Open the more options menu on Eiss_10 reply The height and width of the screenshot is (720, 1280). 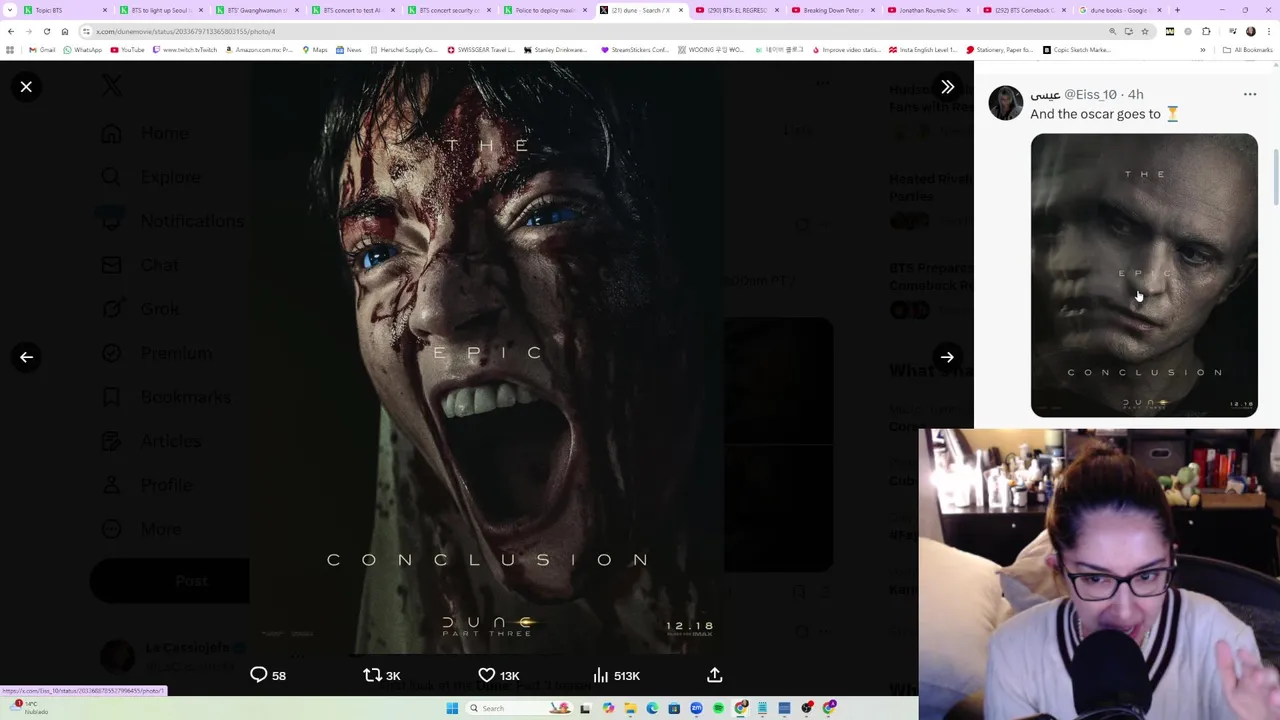pyautogui.click(x=1249, y=94)
